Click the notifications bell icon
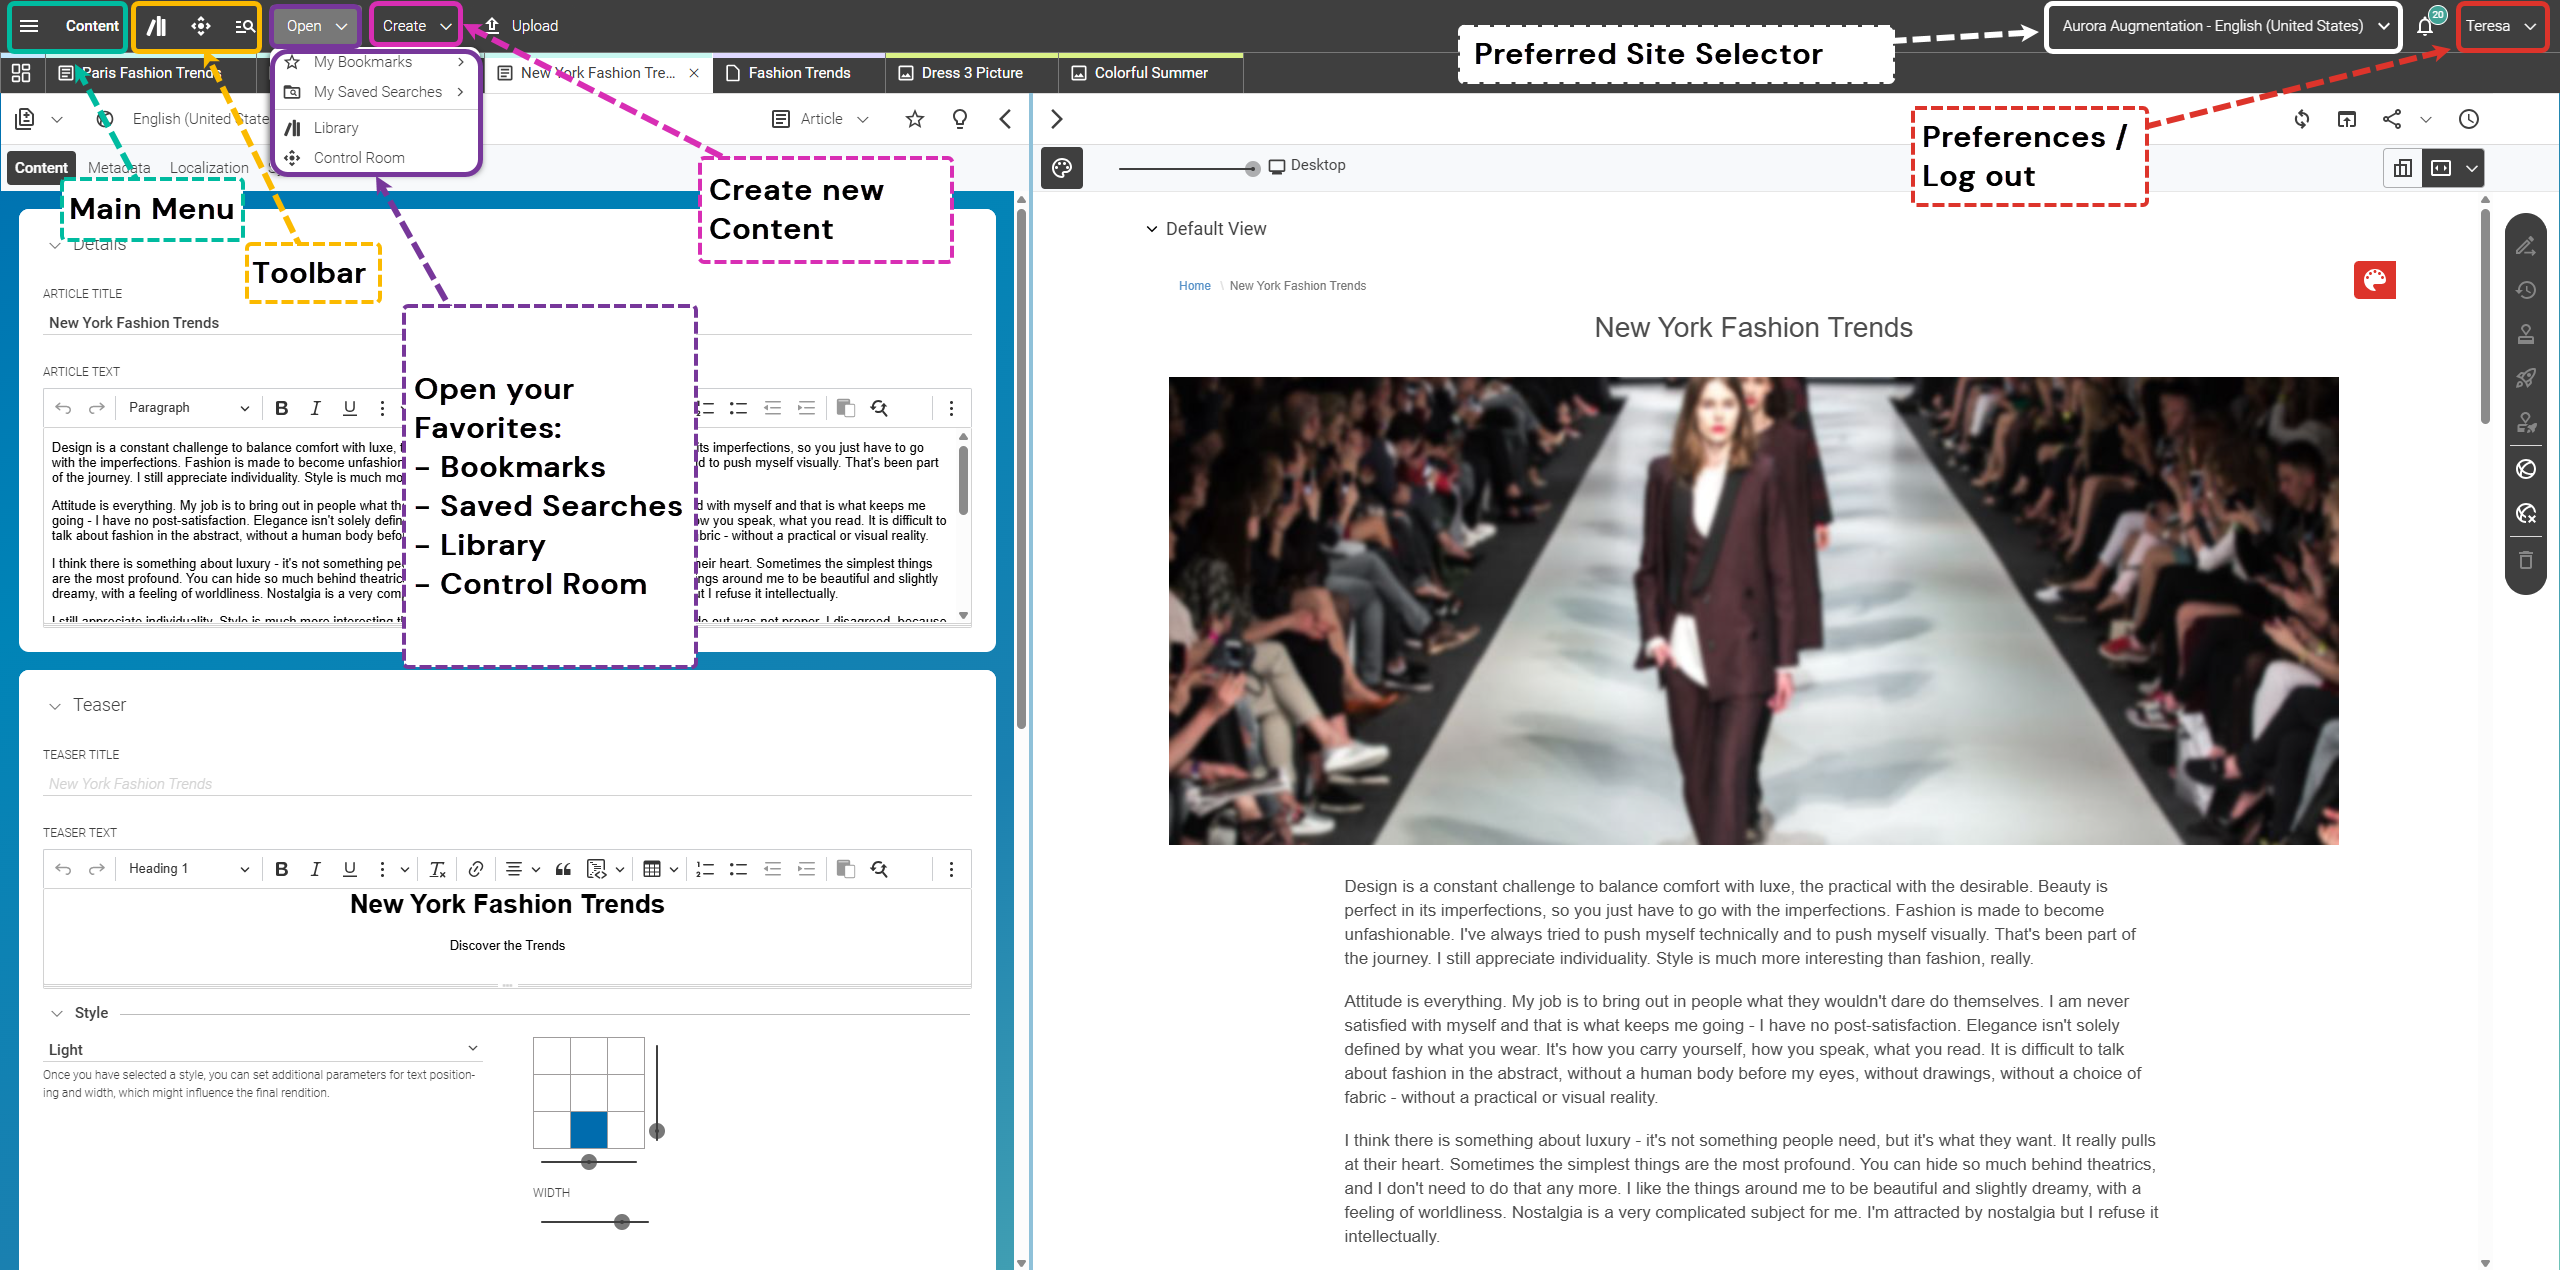This screenshot has height=1270, width=2560. click(x=2425, y=26)
